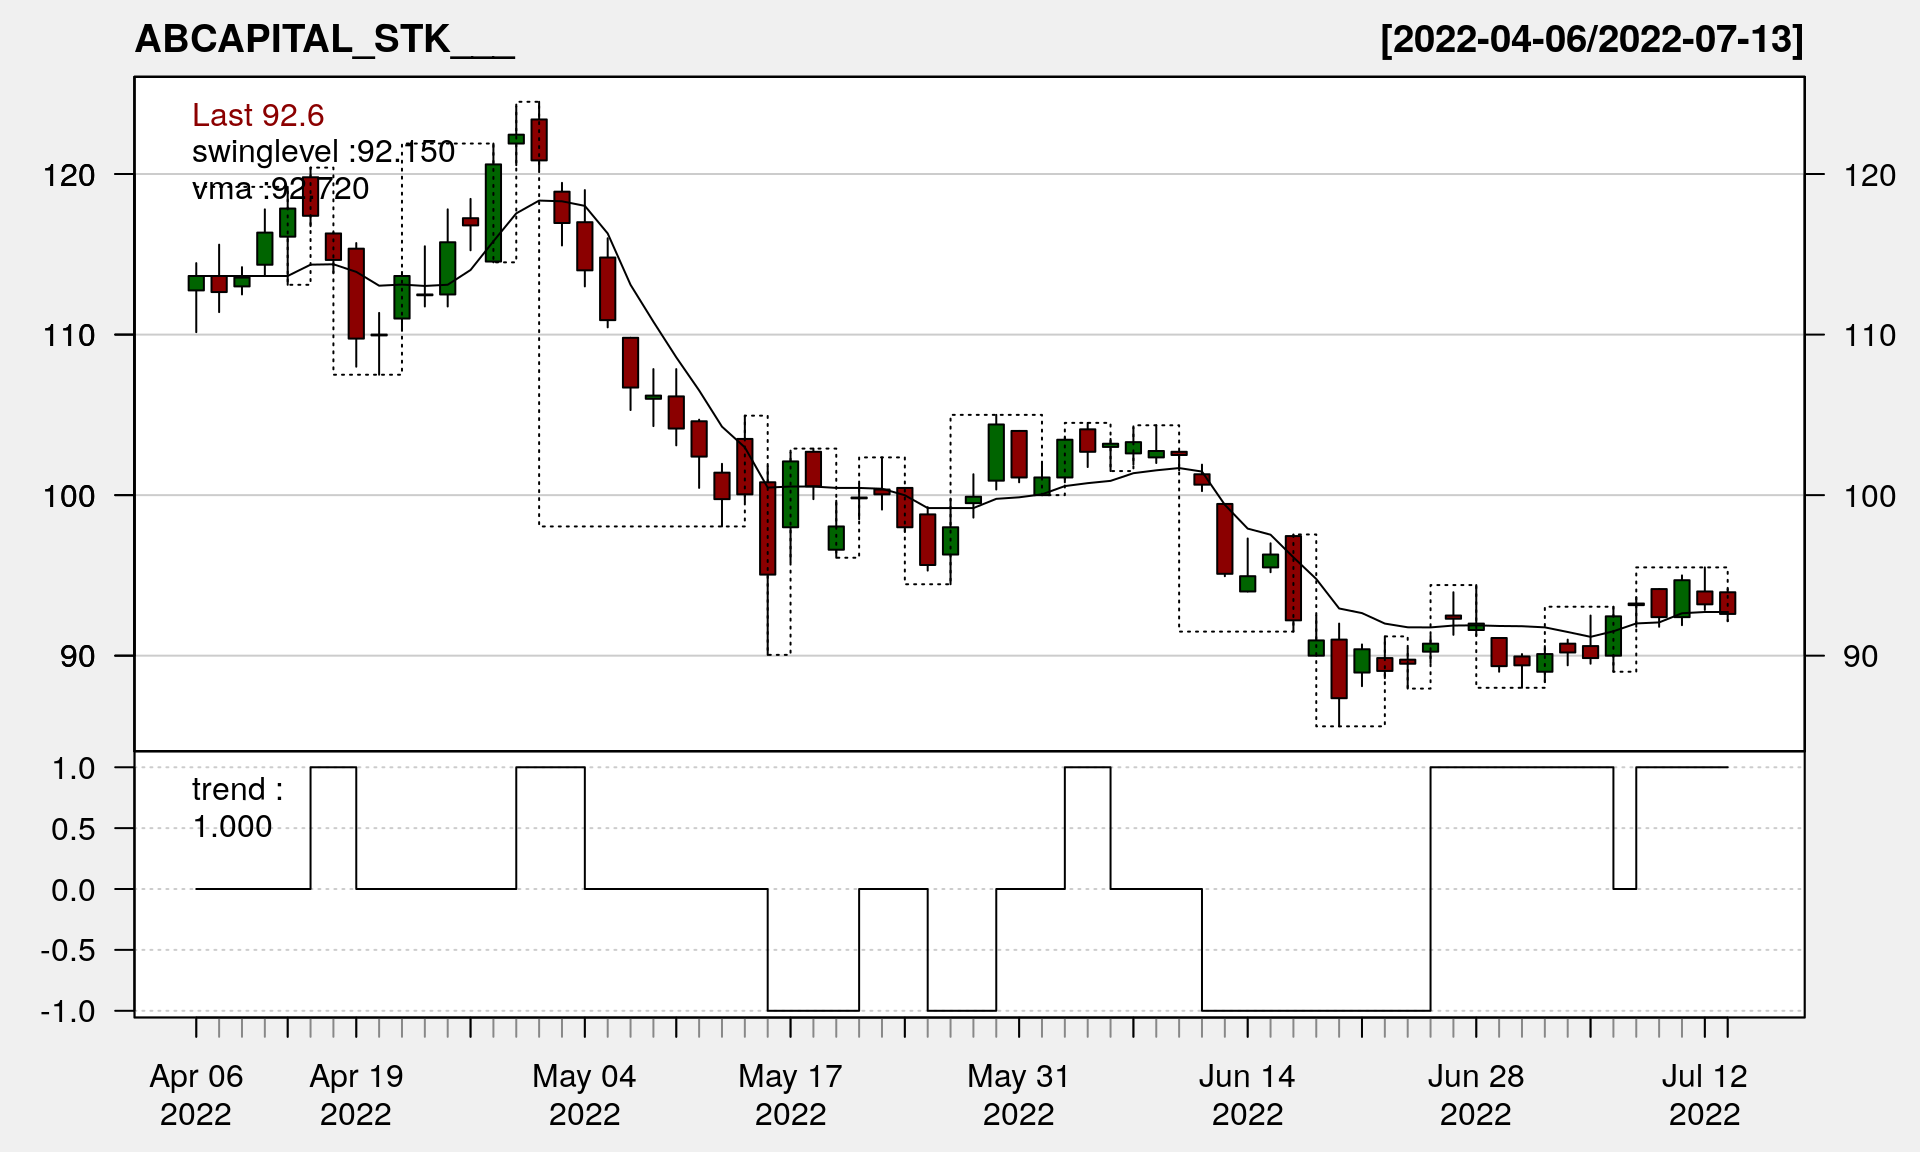This screenshot has height=1152, width=1920.
Task: Click the trend 1.000 label
Action: [x=236, y=808]
